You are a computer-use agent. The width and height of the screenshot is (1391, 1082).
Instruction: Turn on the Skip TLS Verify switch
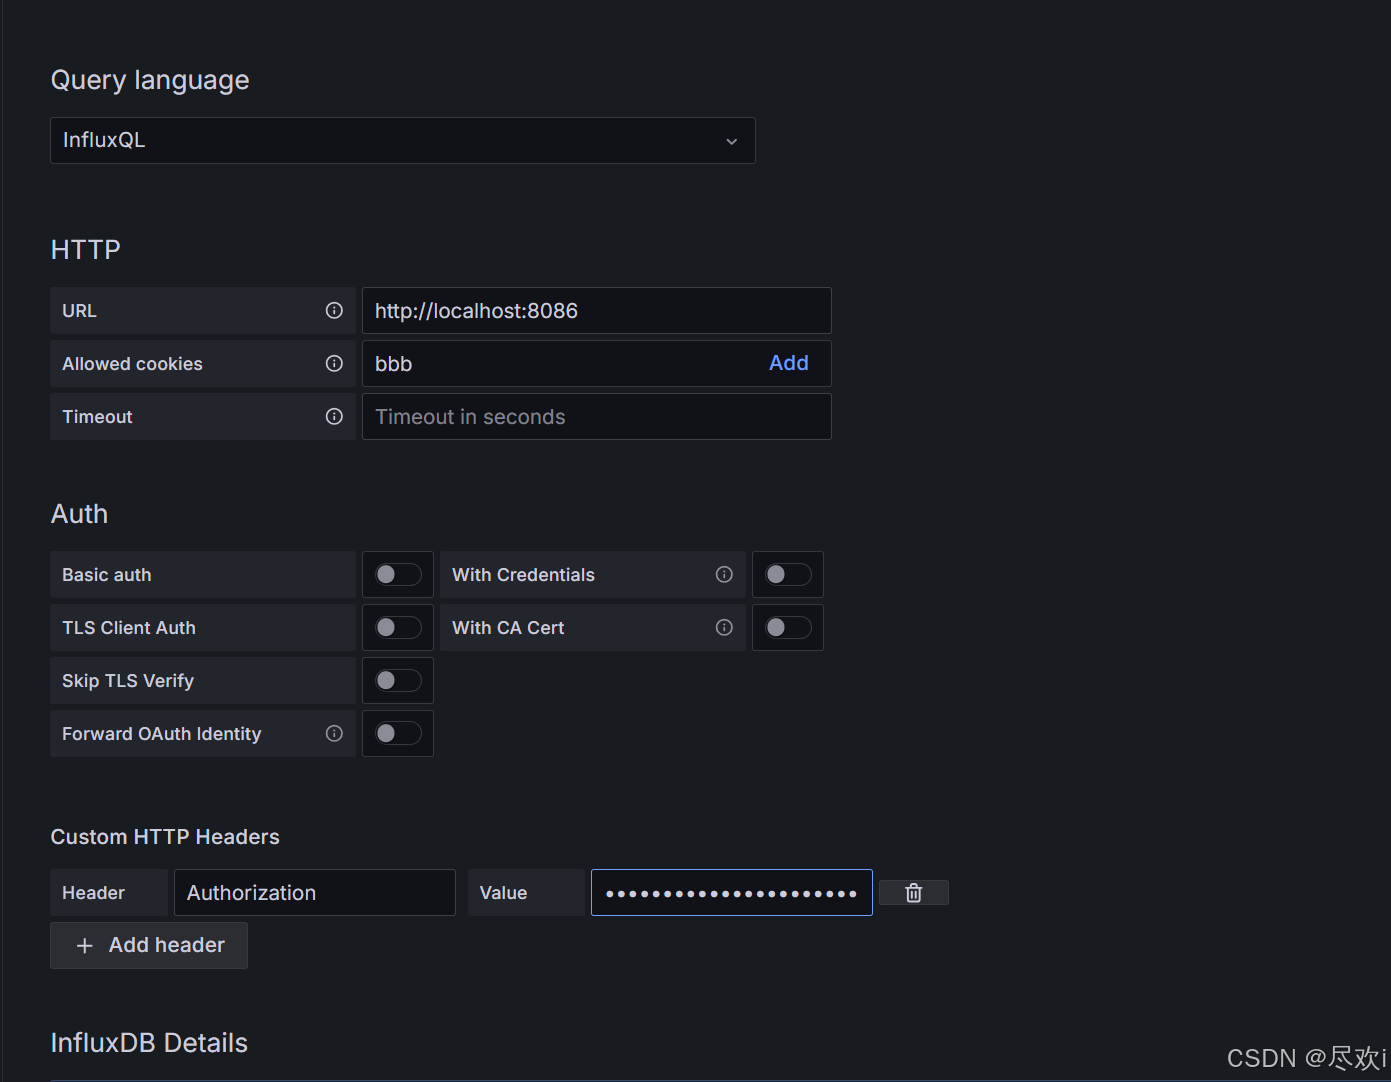398,681
